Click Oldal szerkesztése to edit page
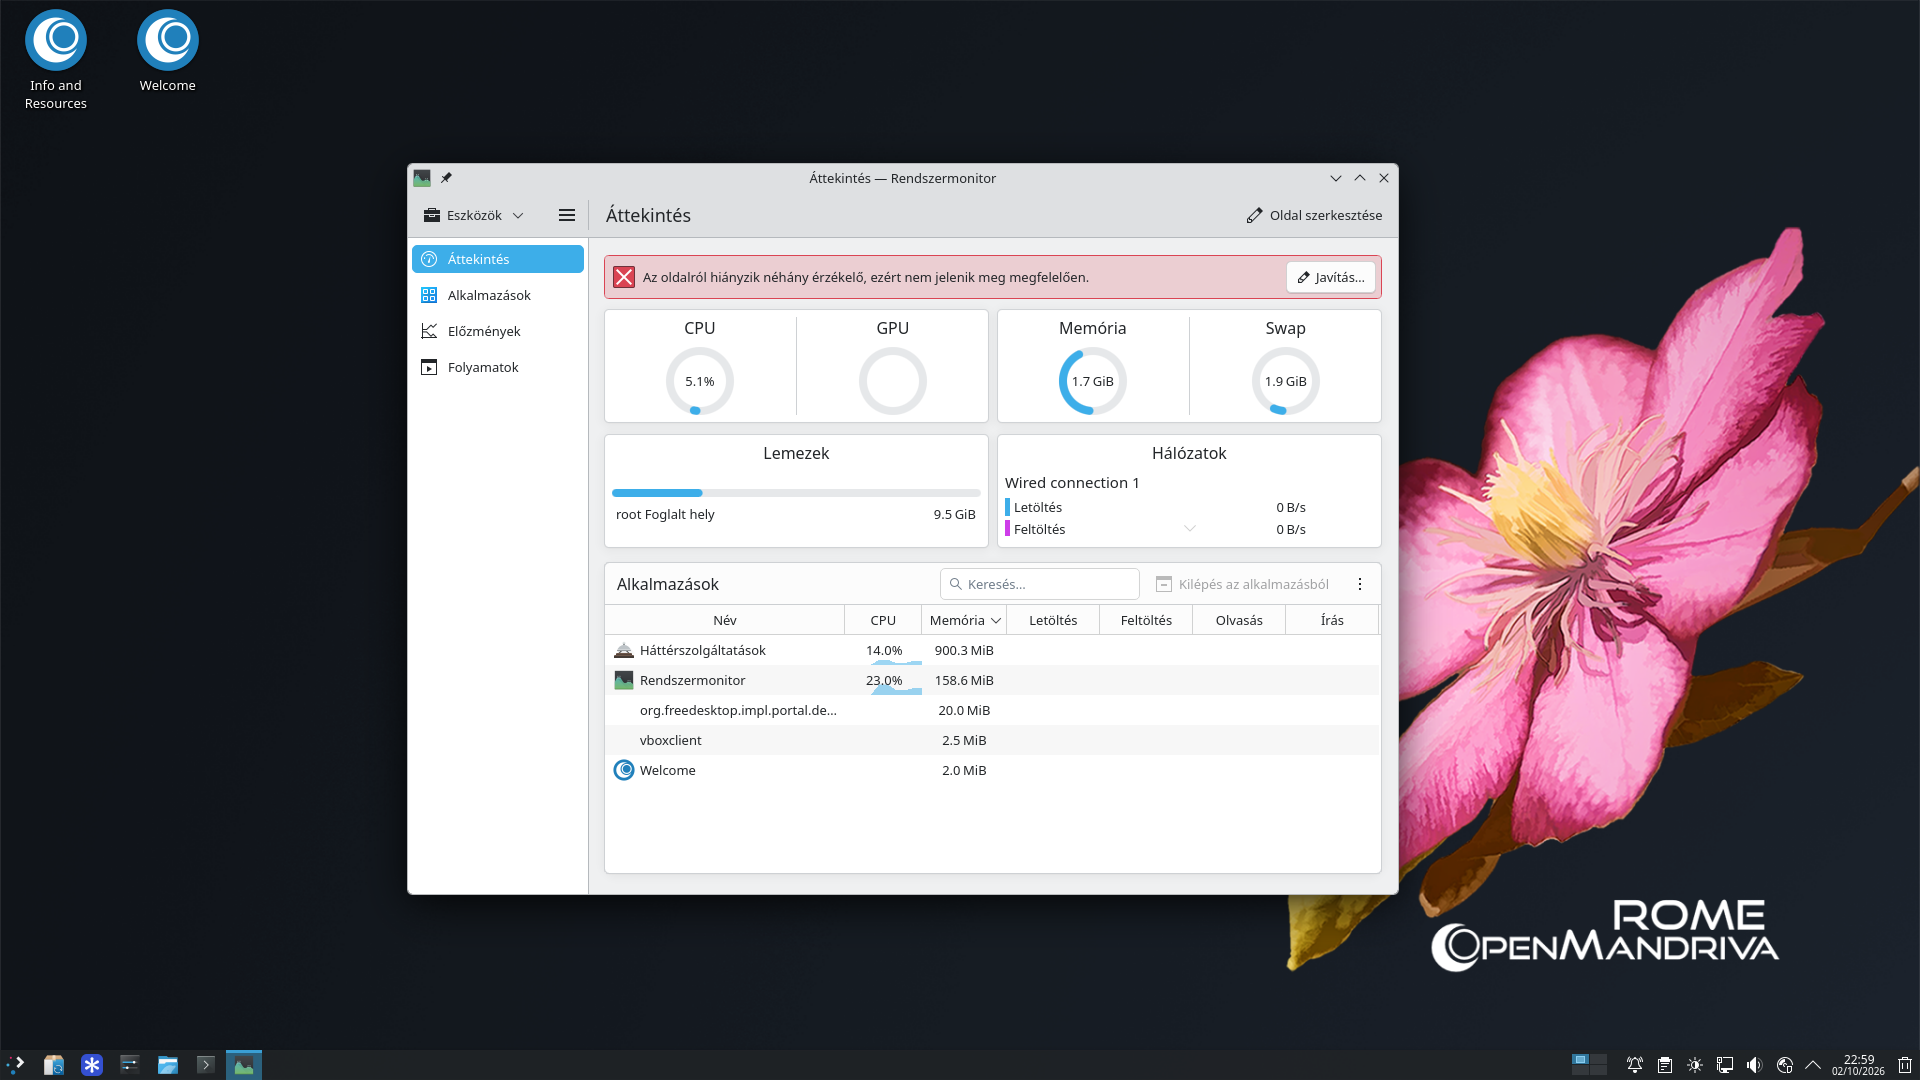The height and width of the screenshot is (1080, 1920). (1314, 215)
